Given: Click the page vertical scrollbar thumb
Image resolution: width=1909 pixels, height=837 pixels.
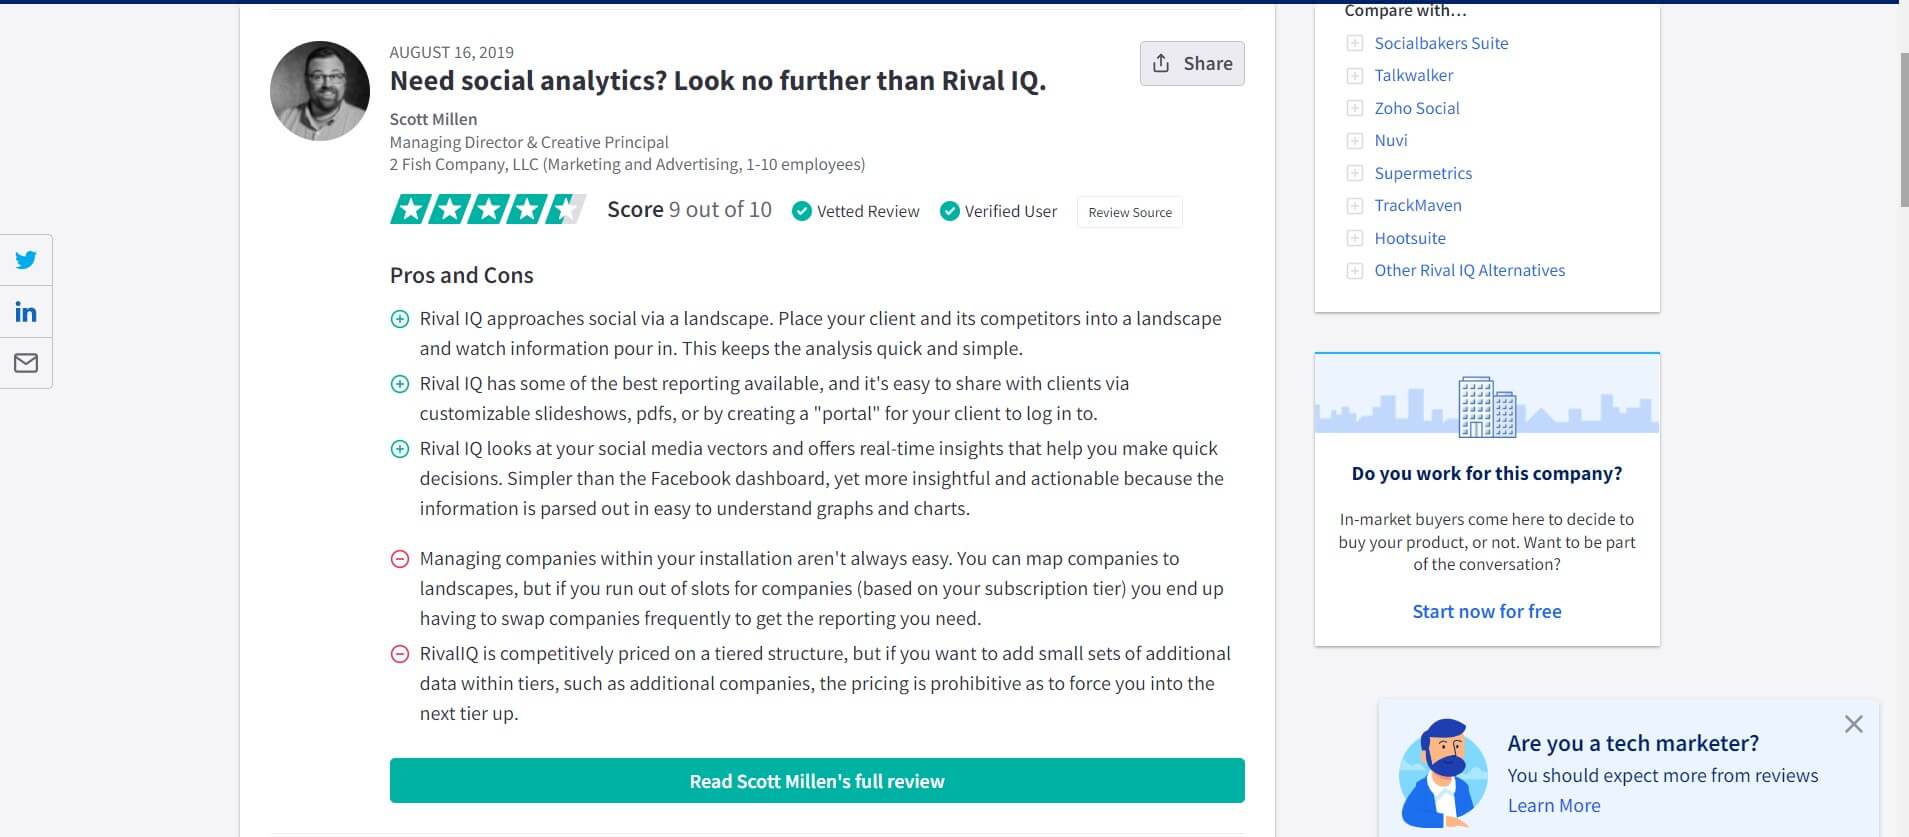Looking at the screenshot, I should 1904,130.
